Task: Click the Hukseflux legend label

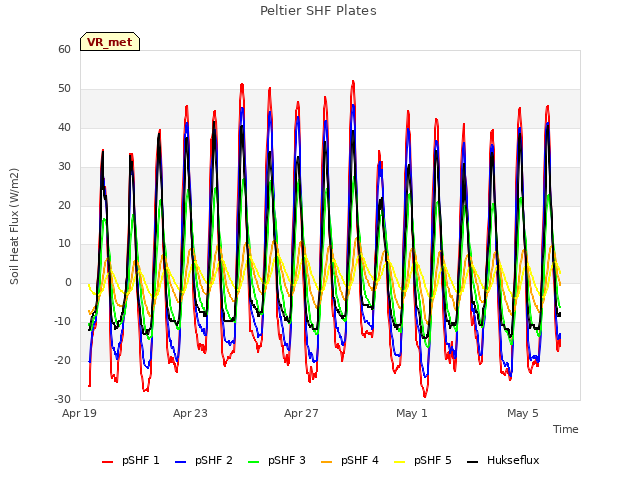Action: 513,460
